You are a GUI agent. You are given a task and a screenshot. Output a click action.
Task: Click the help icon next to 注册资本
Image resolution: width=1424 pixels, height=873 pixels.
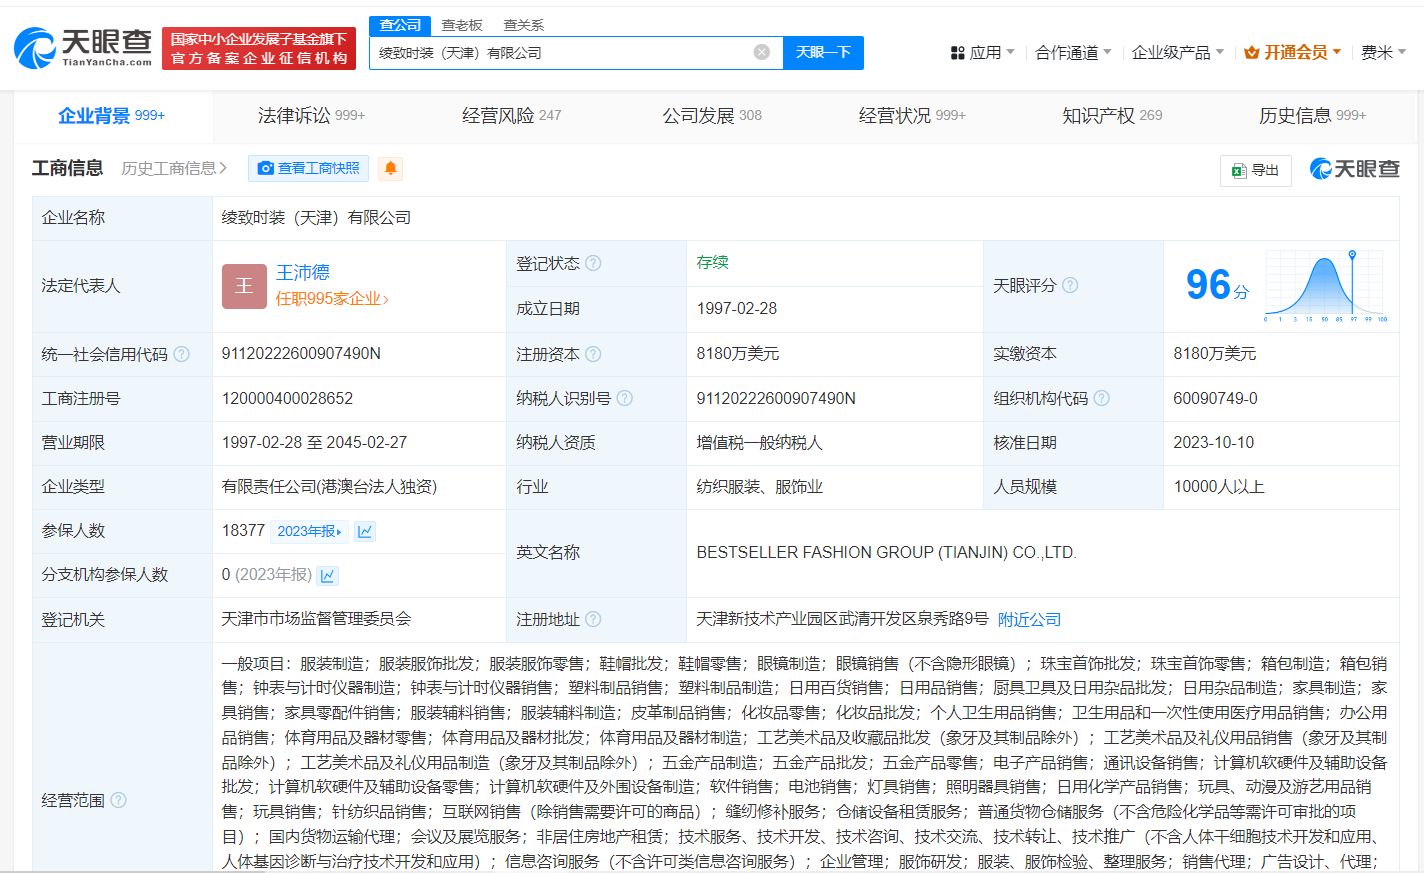(x=594, y=354)
